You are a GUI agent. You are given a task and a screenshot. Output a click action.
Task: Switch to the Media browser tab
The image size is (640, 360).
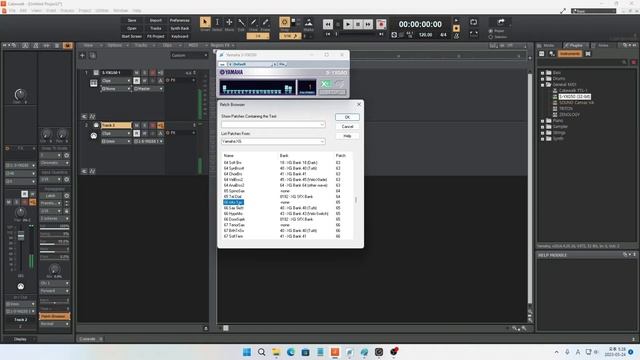549,45
